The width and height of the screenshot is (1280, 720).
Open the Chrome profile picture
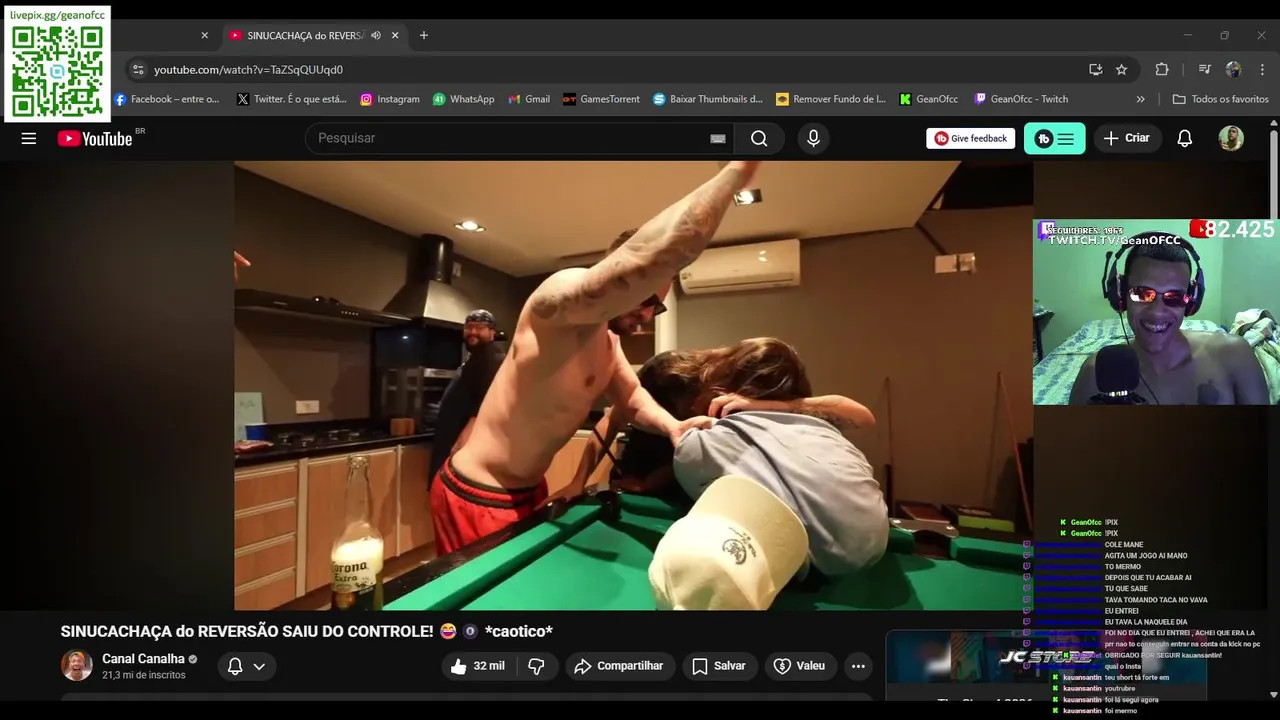1233,69
